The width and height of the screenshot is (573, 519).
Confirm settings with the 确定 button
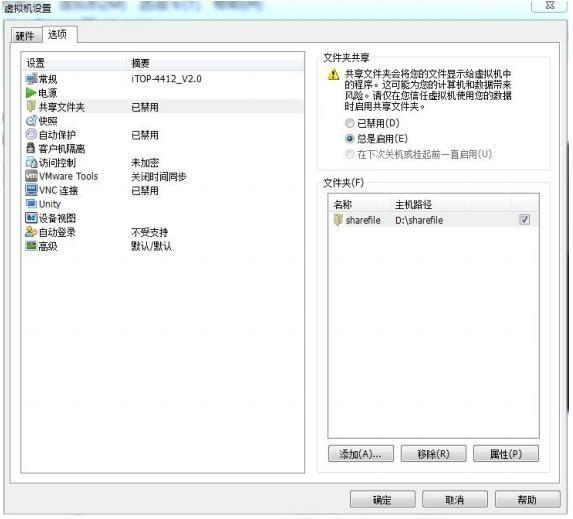pyautogui.click(x=383, y=499)
